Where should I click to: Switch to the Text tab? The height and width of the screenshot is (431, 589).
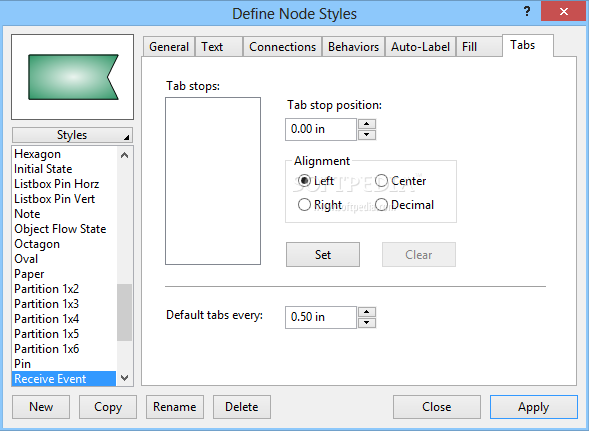click(x=219, y=47)
